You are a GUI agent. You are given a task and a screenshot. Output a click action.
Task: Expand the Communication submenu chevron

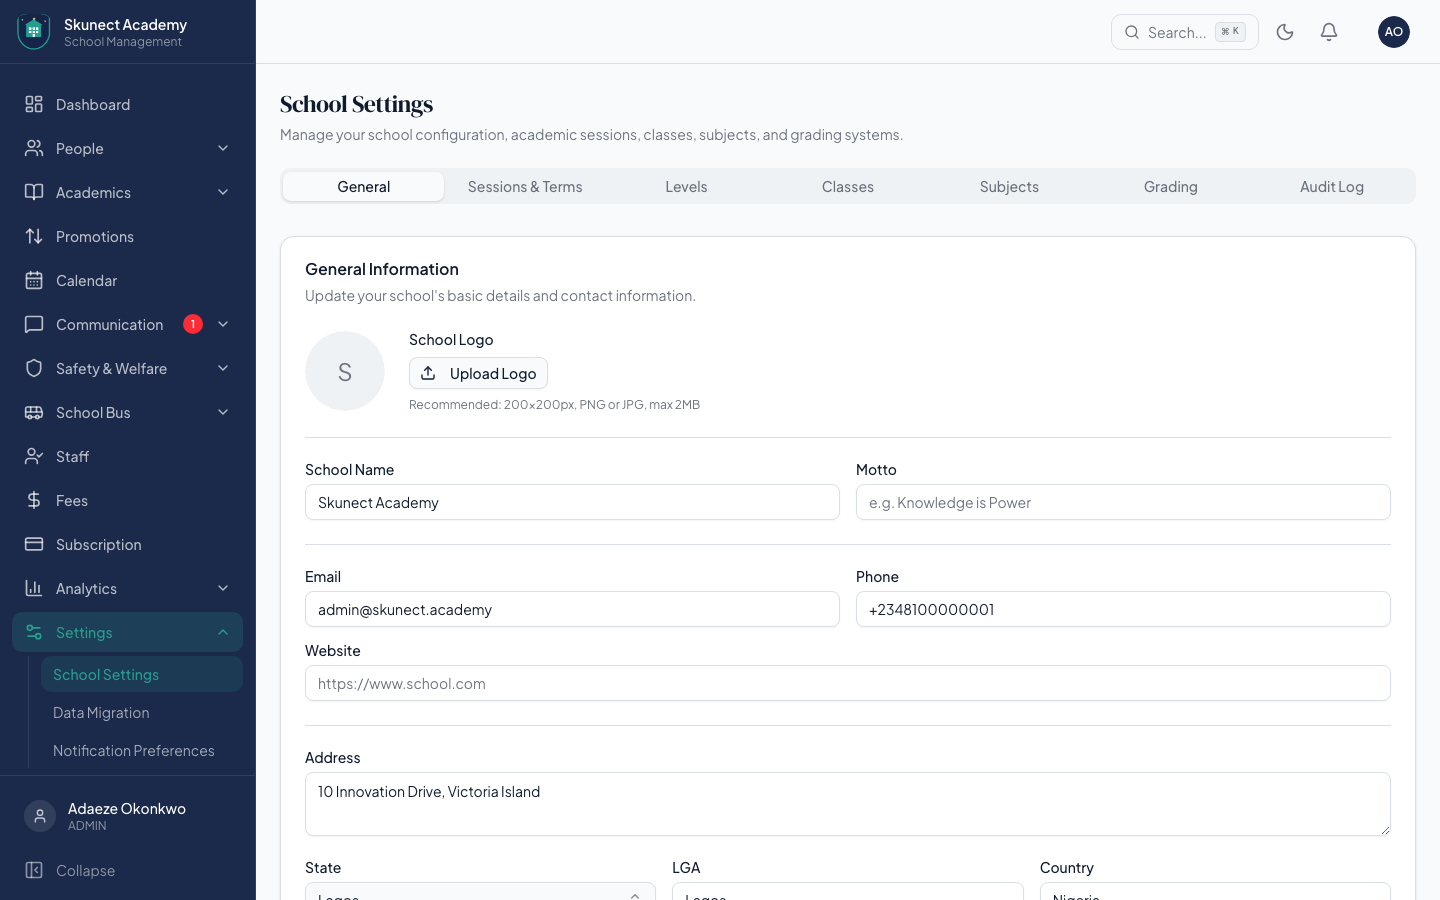[223, 324]
